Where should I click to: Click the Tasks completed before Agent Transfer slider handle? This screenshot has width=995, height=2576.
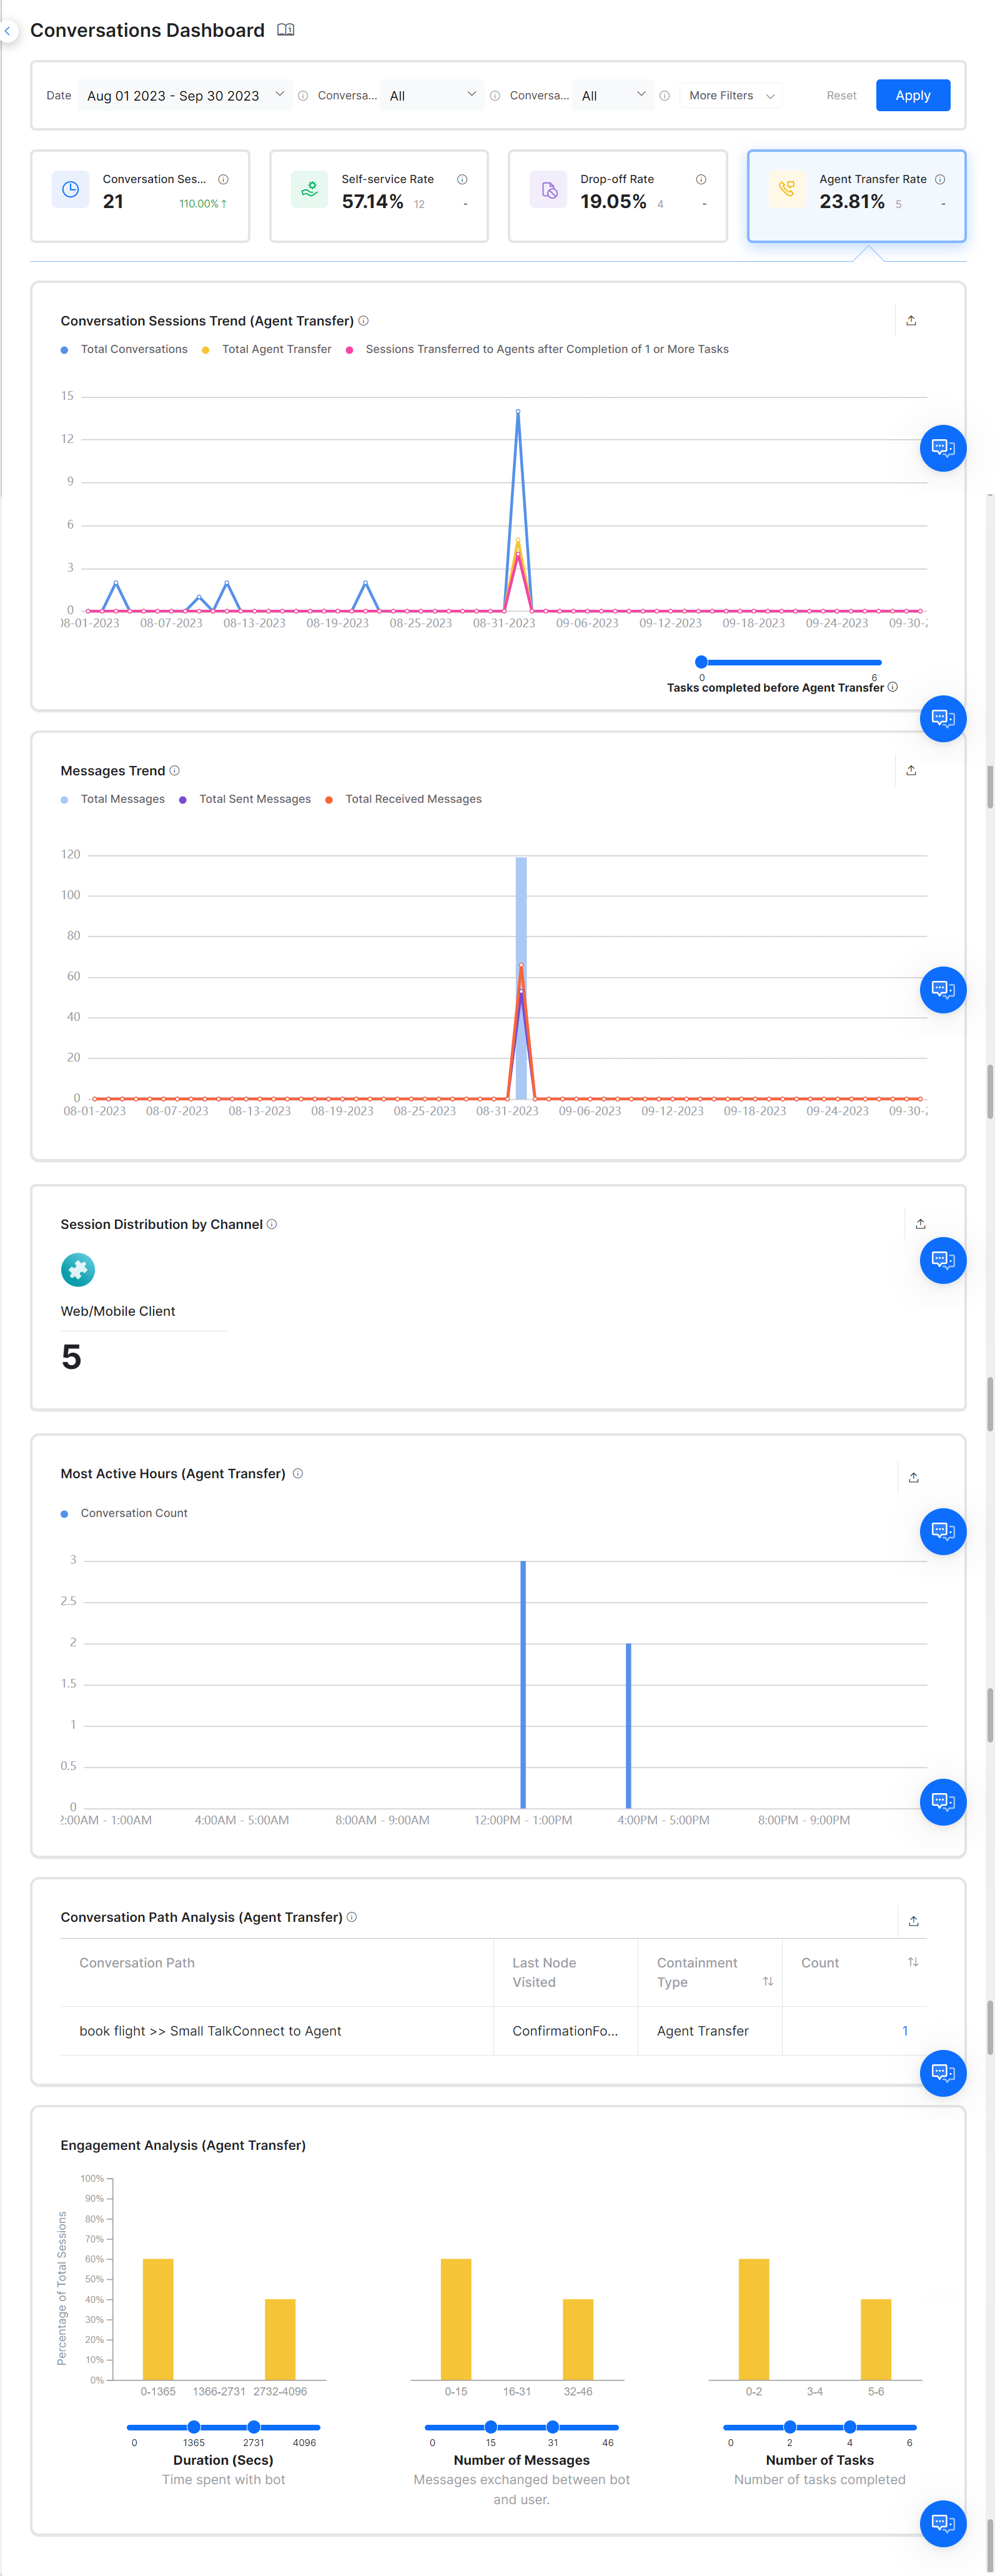click(x=701, y=662)
